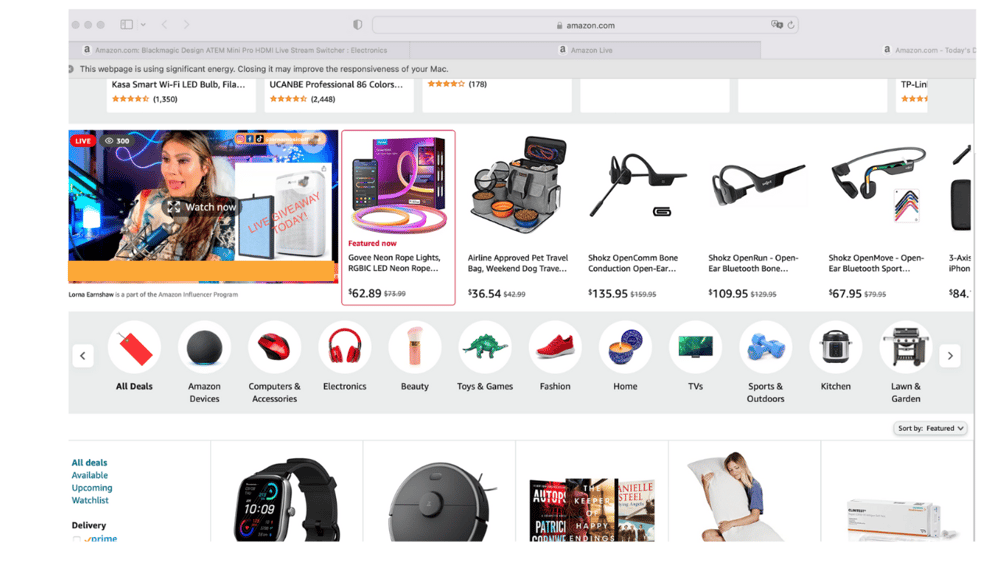
Task: Switch to Amazon Live tab
Action: tap(585, 50)
